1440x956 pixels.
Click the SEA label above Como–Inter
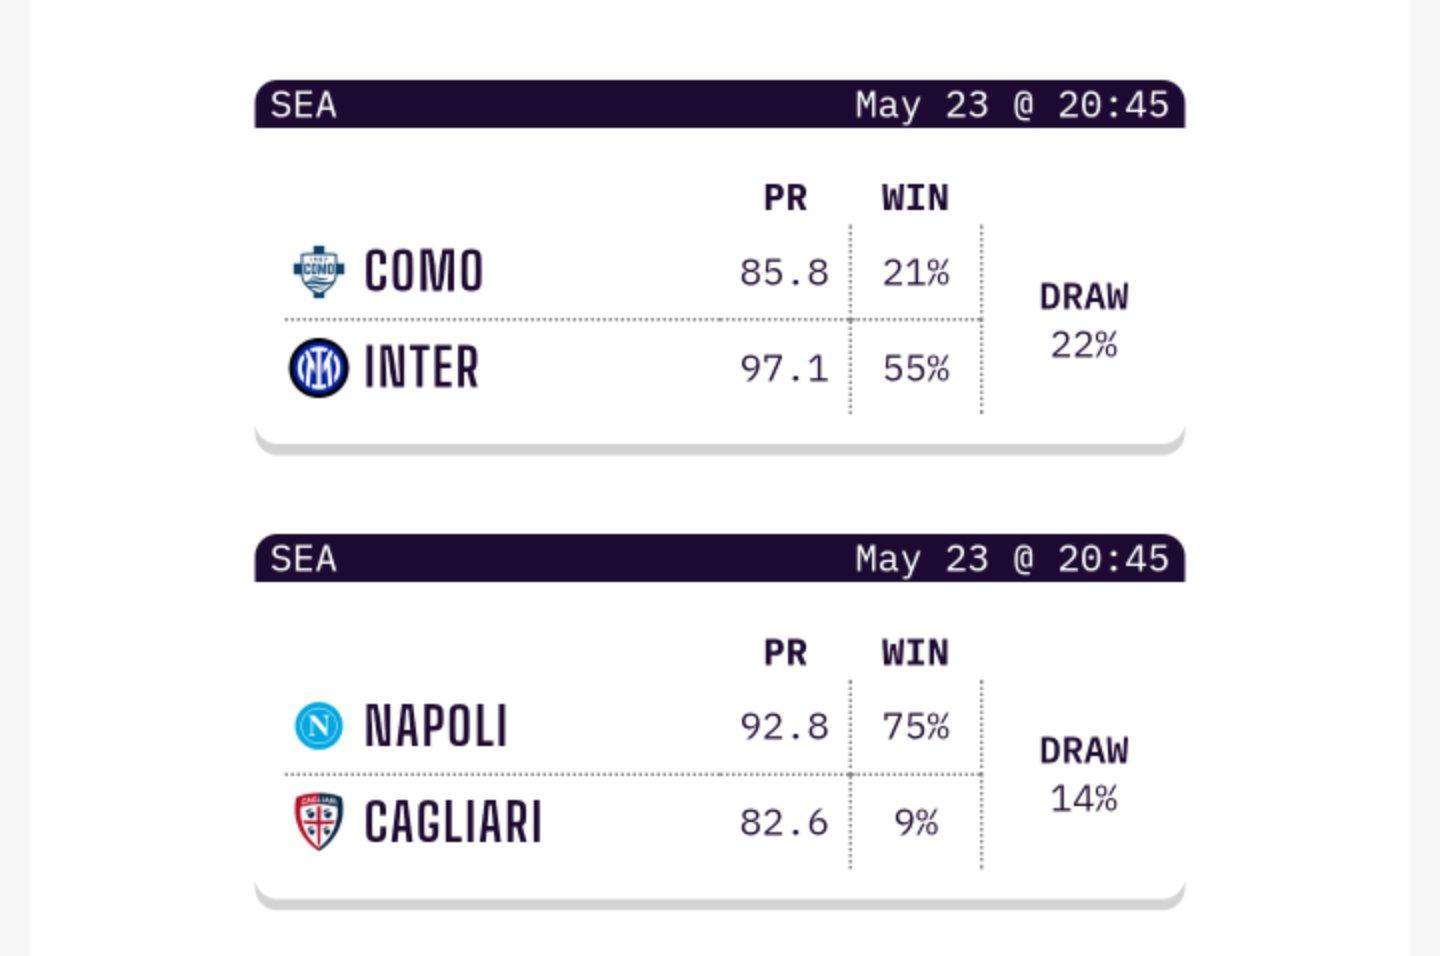tap(303, 105)
